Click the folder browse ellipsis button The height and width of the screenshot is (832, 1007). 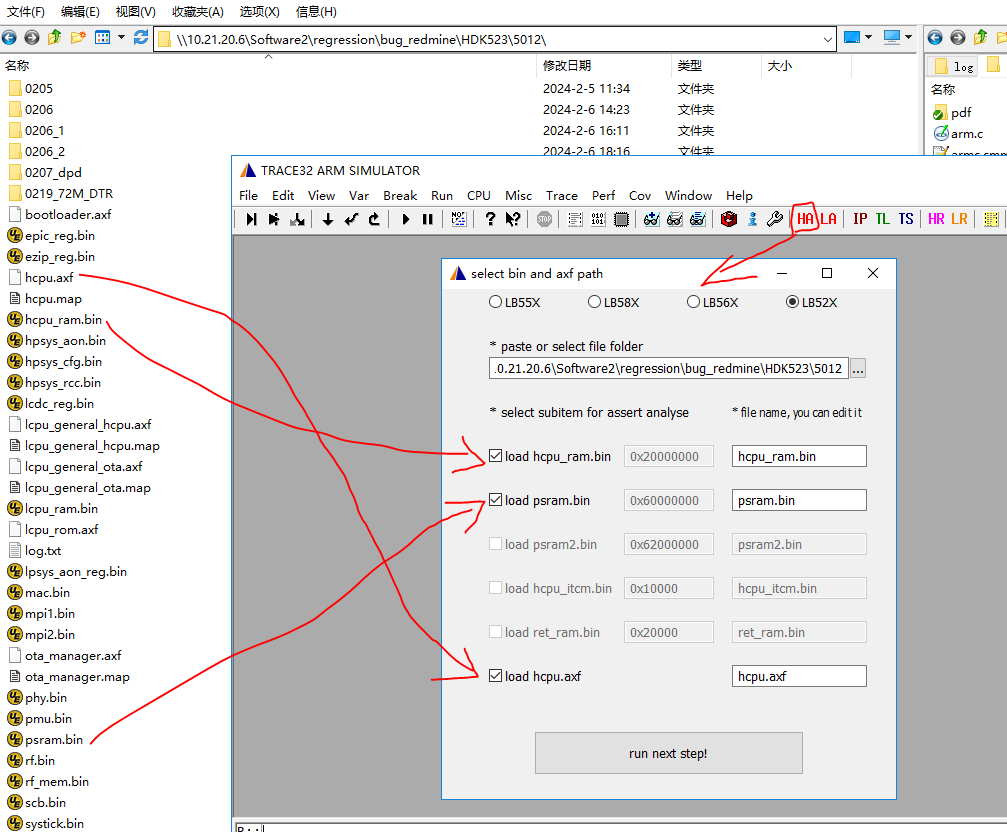point(857,369)
